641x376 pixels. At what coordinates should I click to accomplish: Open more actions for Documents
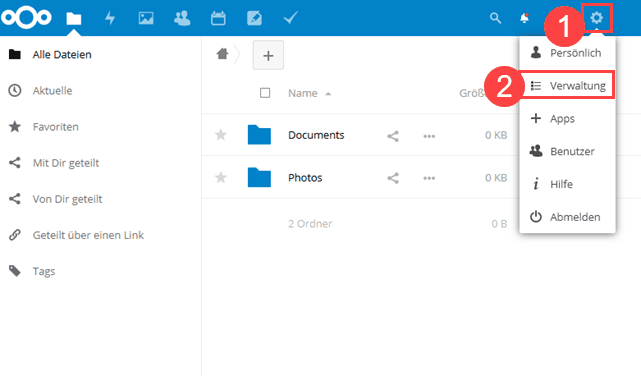(x=429, y=136)
